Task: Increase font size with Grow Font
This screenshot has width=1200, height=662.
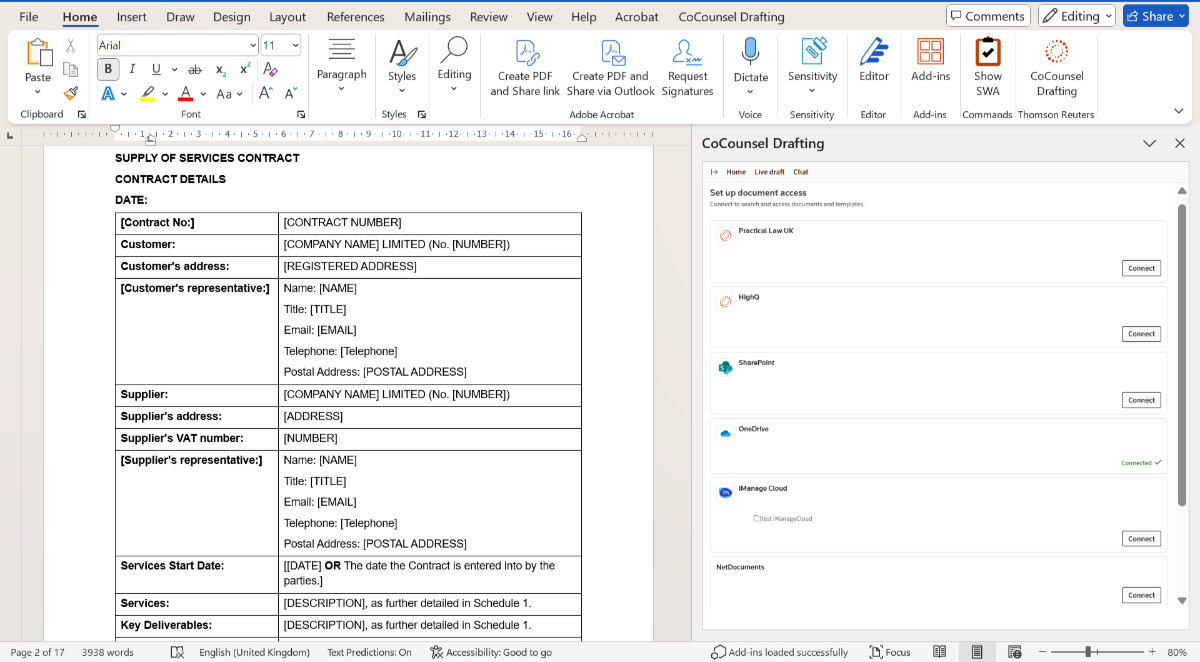Action: pyautogui.click(x=266, y=93)
